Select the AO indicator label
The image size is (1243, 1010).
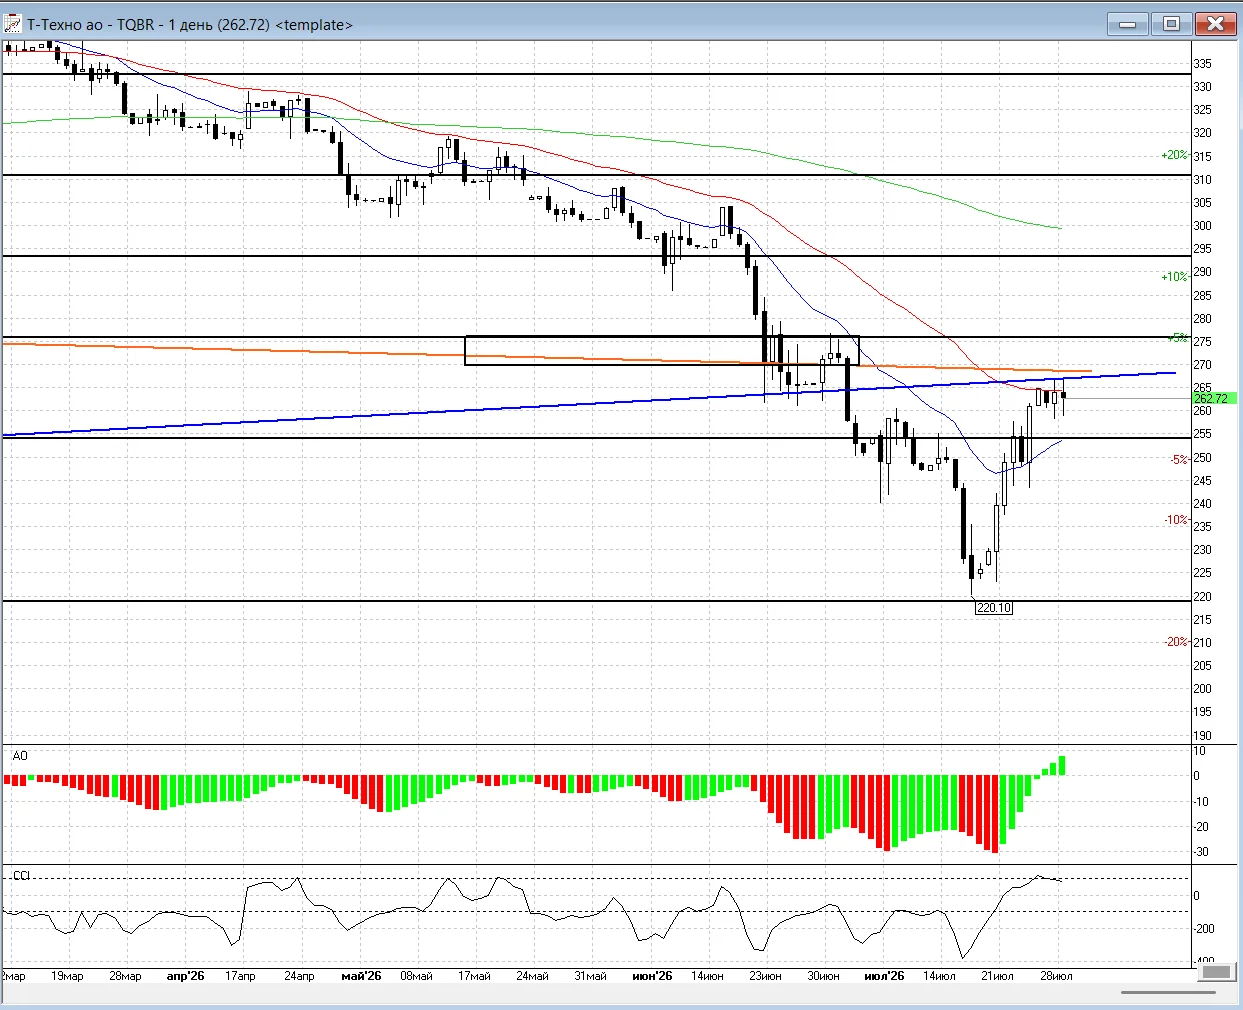click(20, 756)
